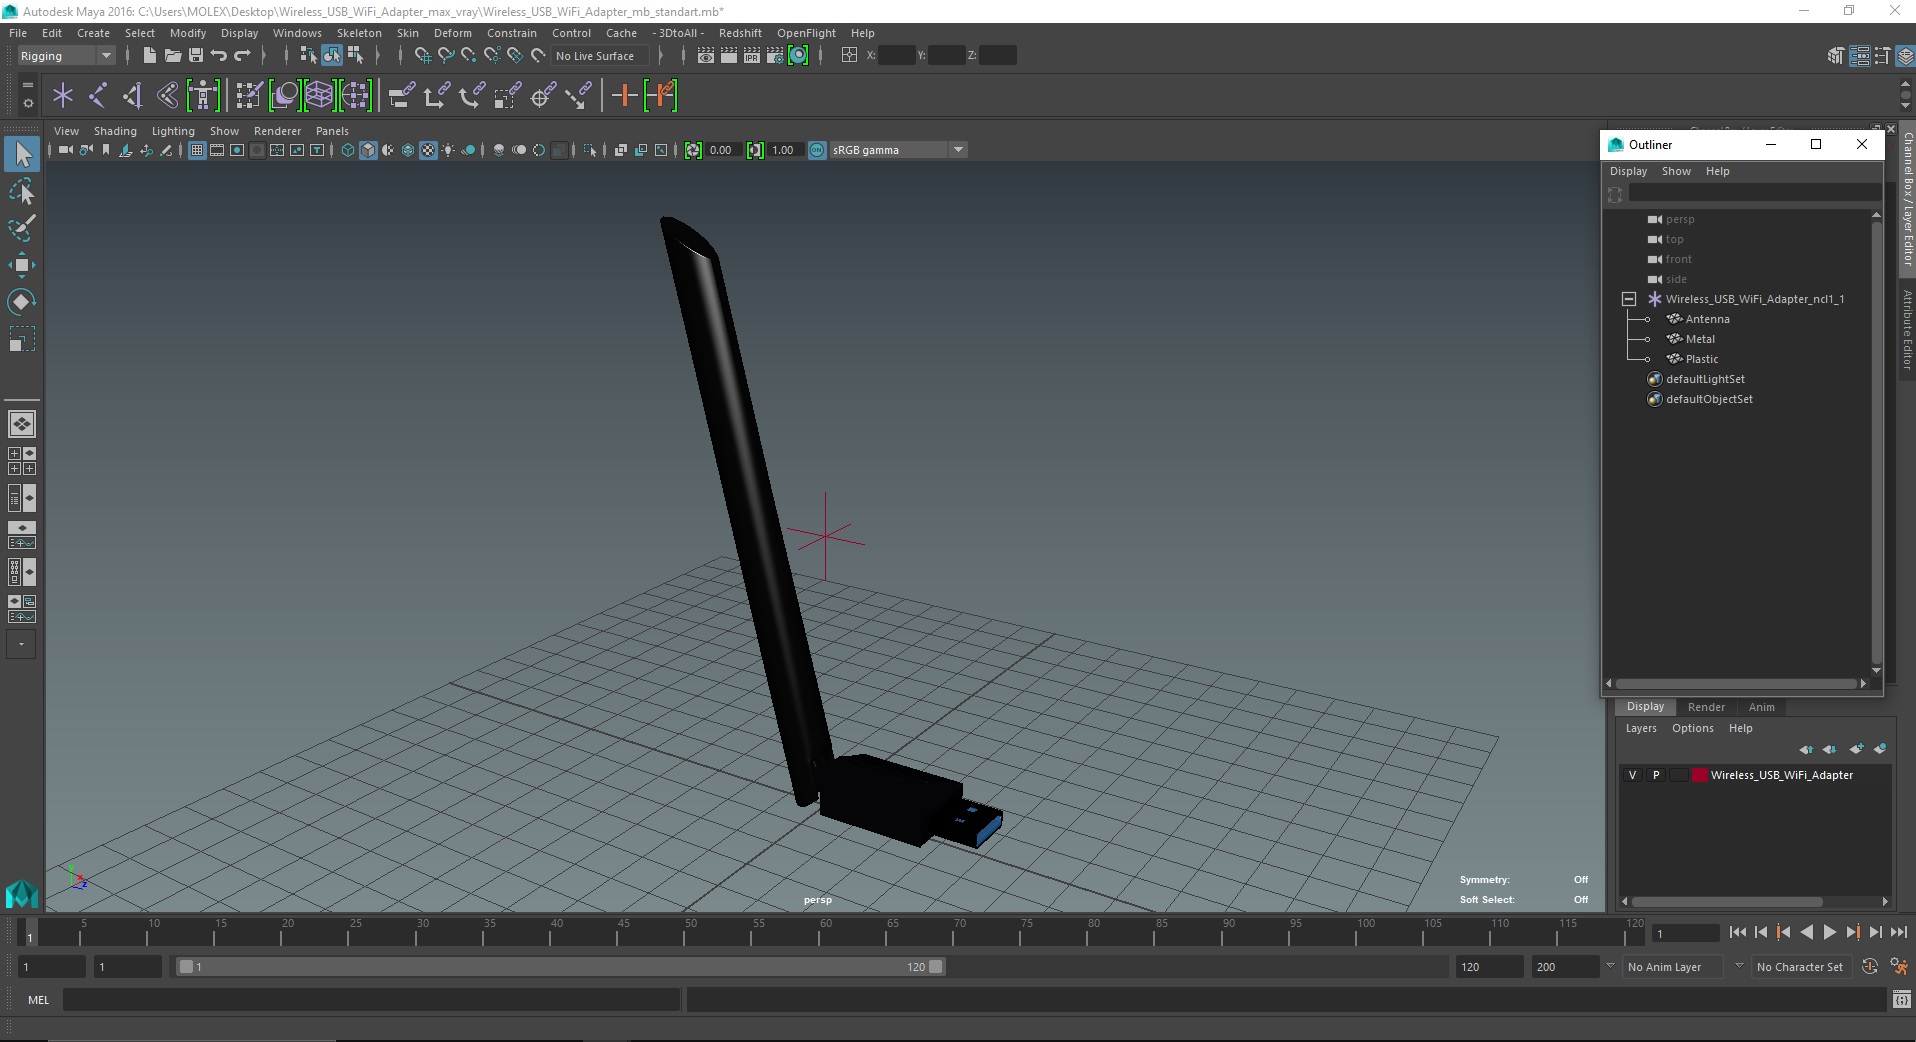Click the Set Key shelf icon
This screenshot has width=1916, height=1042.
pos(625,96)
